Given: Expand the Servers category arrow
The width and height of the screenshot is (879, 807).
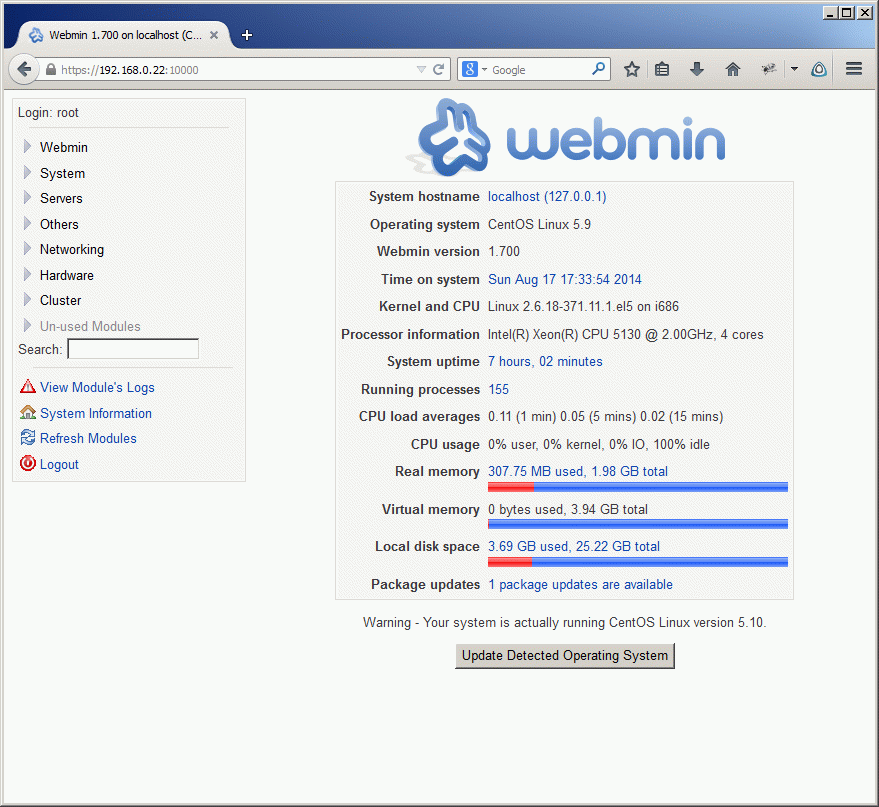Looking at the screenshot, I should pos(27,197).
